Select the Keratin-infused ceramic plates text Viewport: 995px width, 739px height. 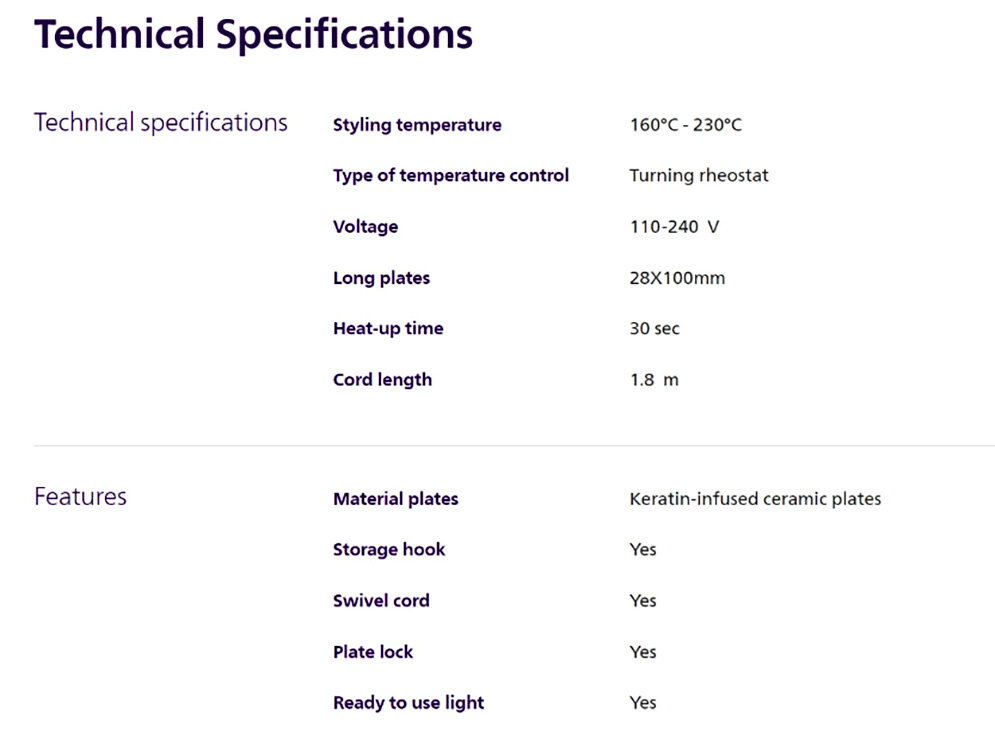(754, 499)
